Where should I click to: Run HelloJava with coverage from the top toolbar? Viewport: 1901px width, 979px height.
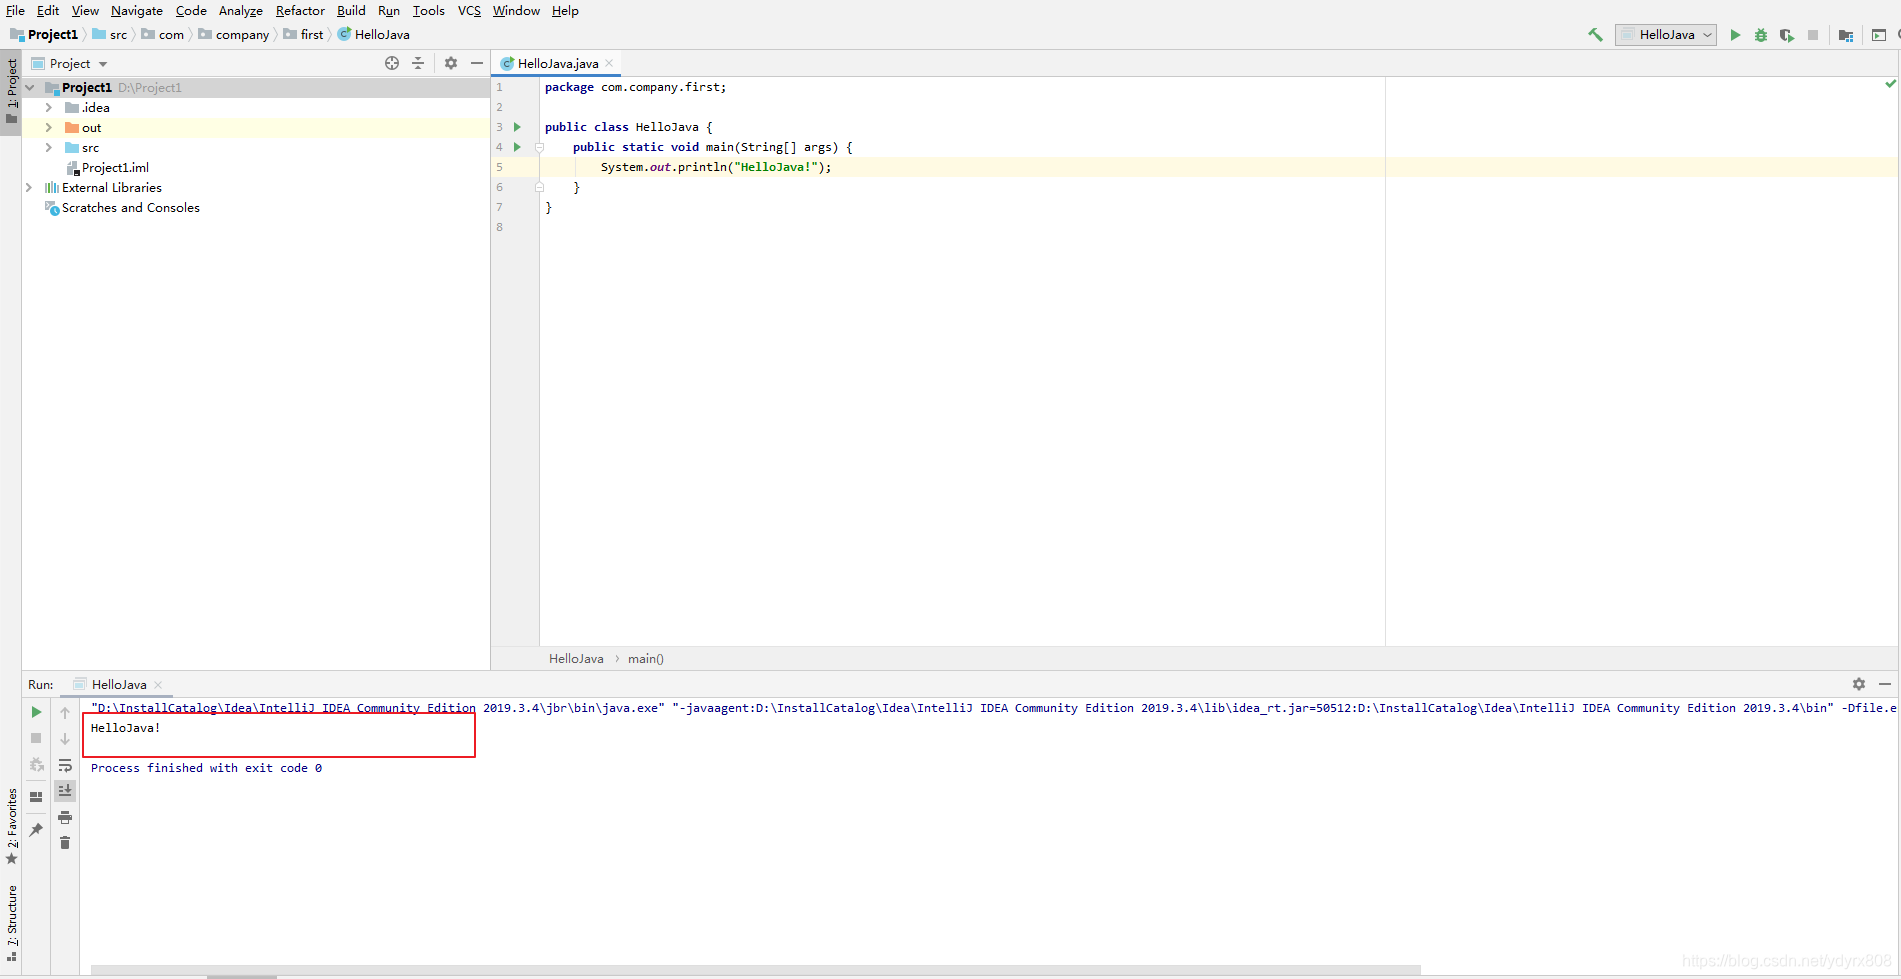(x=1787, y=35)
